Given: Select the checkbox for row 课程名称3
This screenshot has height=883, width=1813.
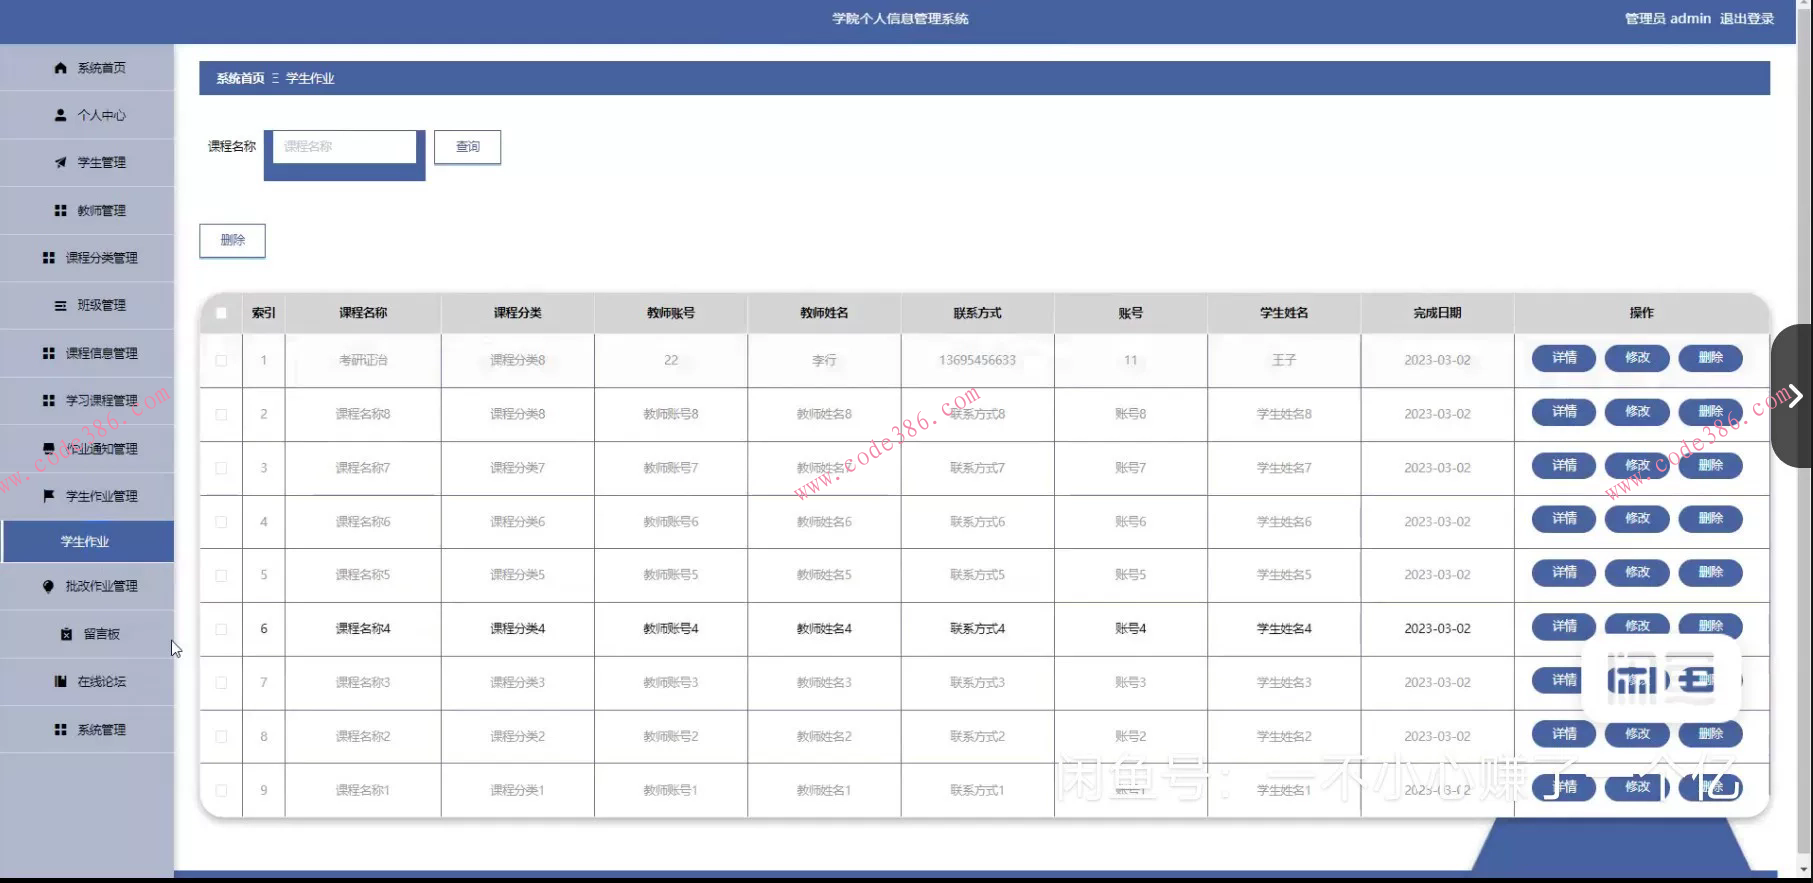Looking at the screenshot, I should coord(221,683).
